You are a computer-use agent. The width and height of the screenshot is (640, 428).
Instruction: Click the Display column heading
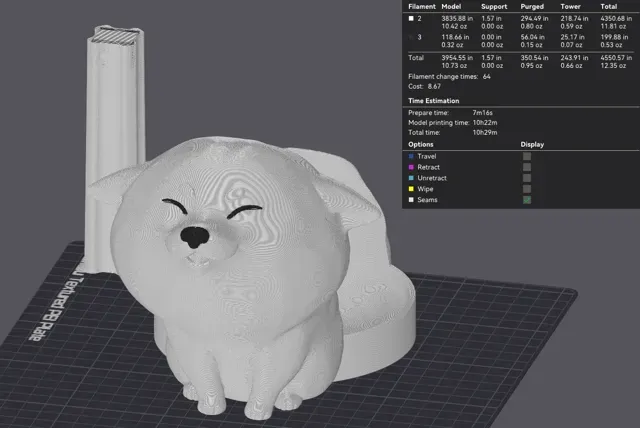point(532,144)
